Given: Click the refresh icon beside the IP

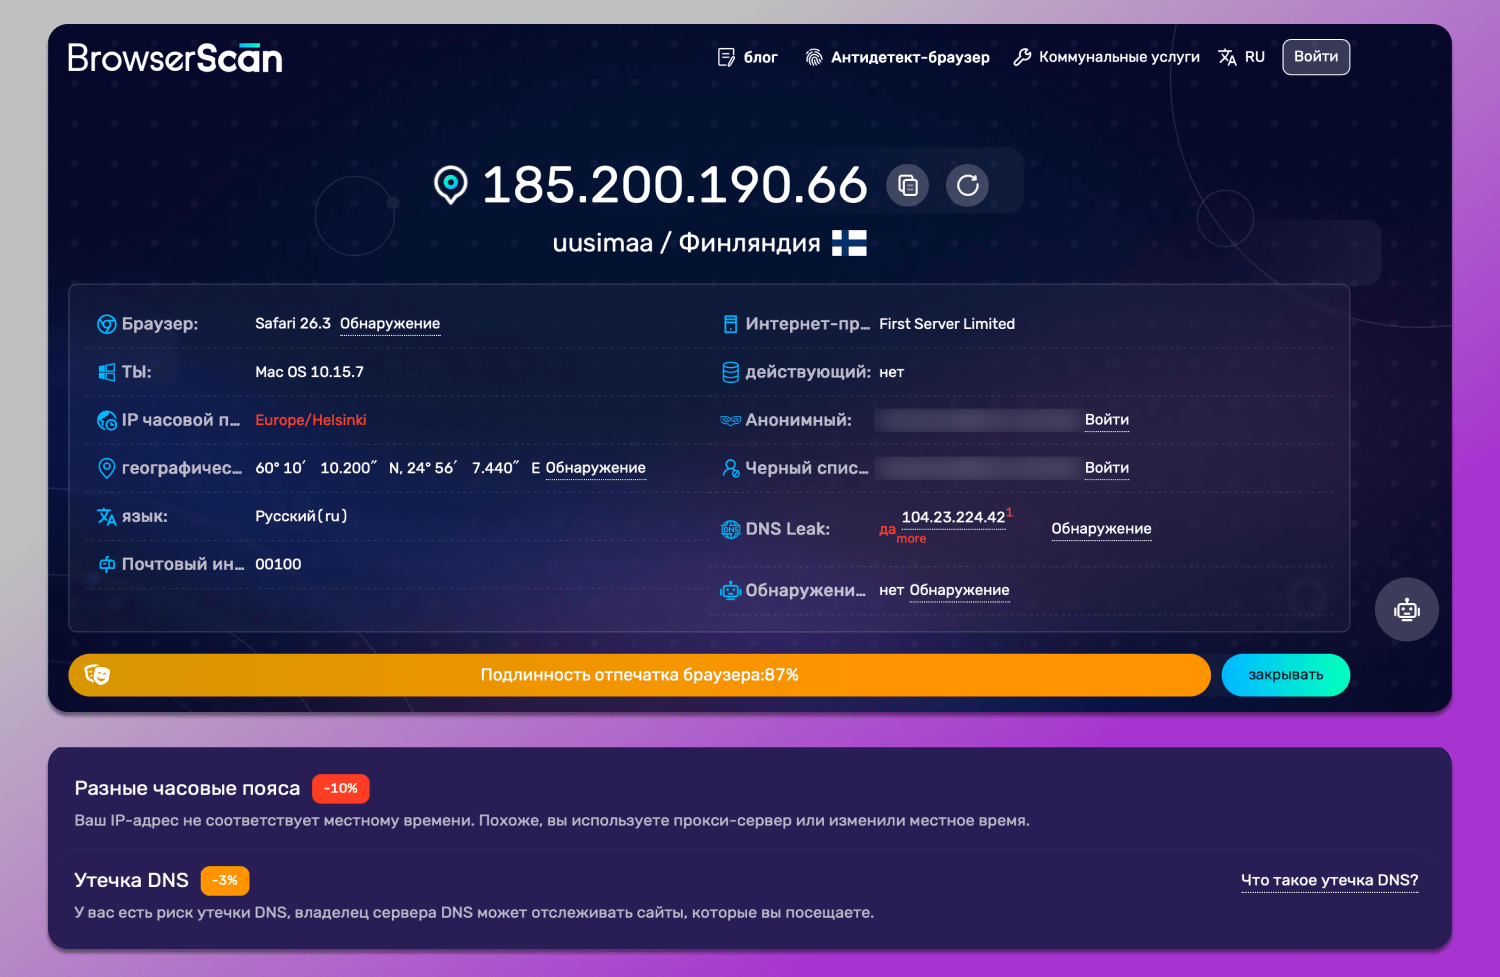Looking at the screenshot, I should [x=966, y=185].
